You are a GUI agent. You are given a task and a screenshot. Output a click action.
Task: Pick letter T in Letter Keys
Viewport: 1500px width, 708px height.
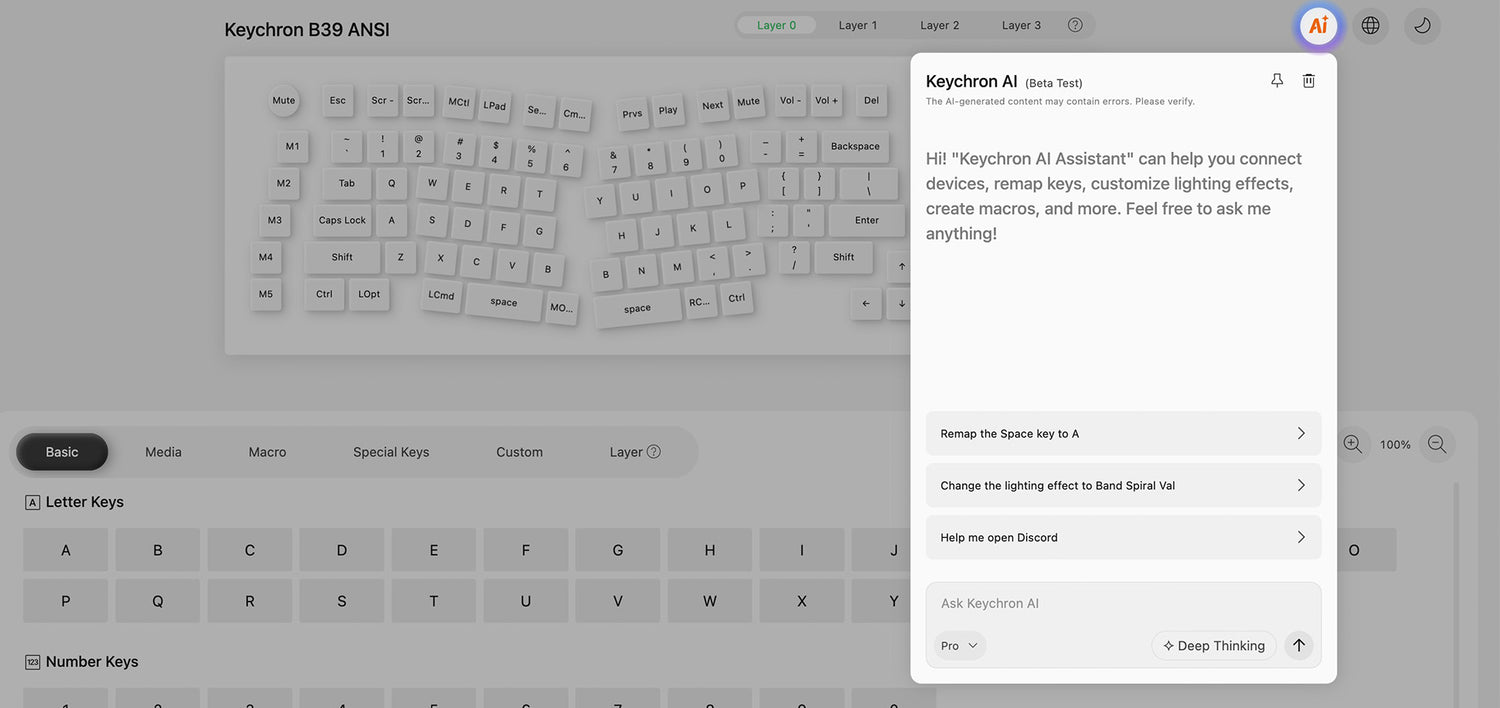click(434, 601)
